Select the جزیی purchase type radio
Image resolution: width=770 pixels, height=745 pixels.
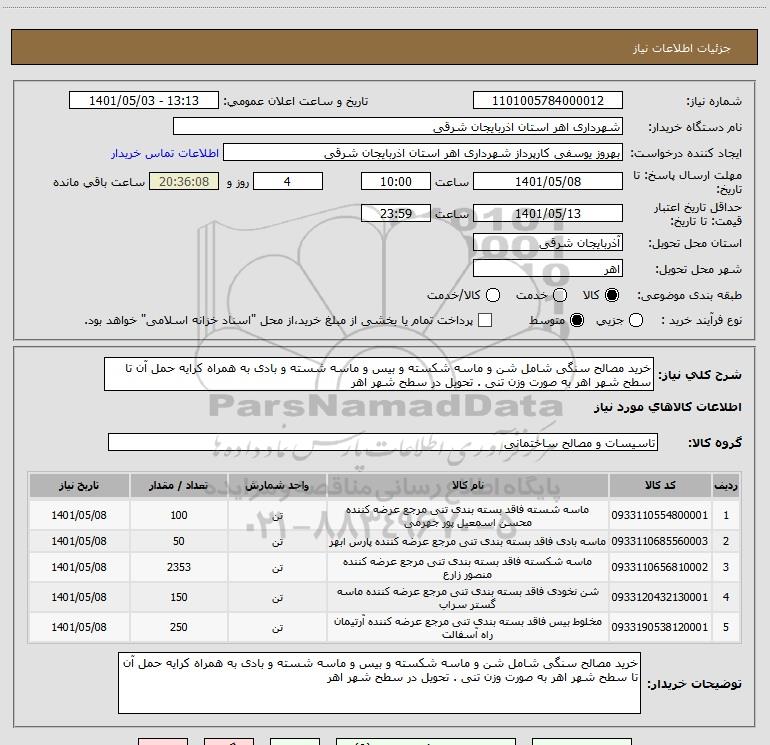point(635,320)
